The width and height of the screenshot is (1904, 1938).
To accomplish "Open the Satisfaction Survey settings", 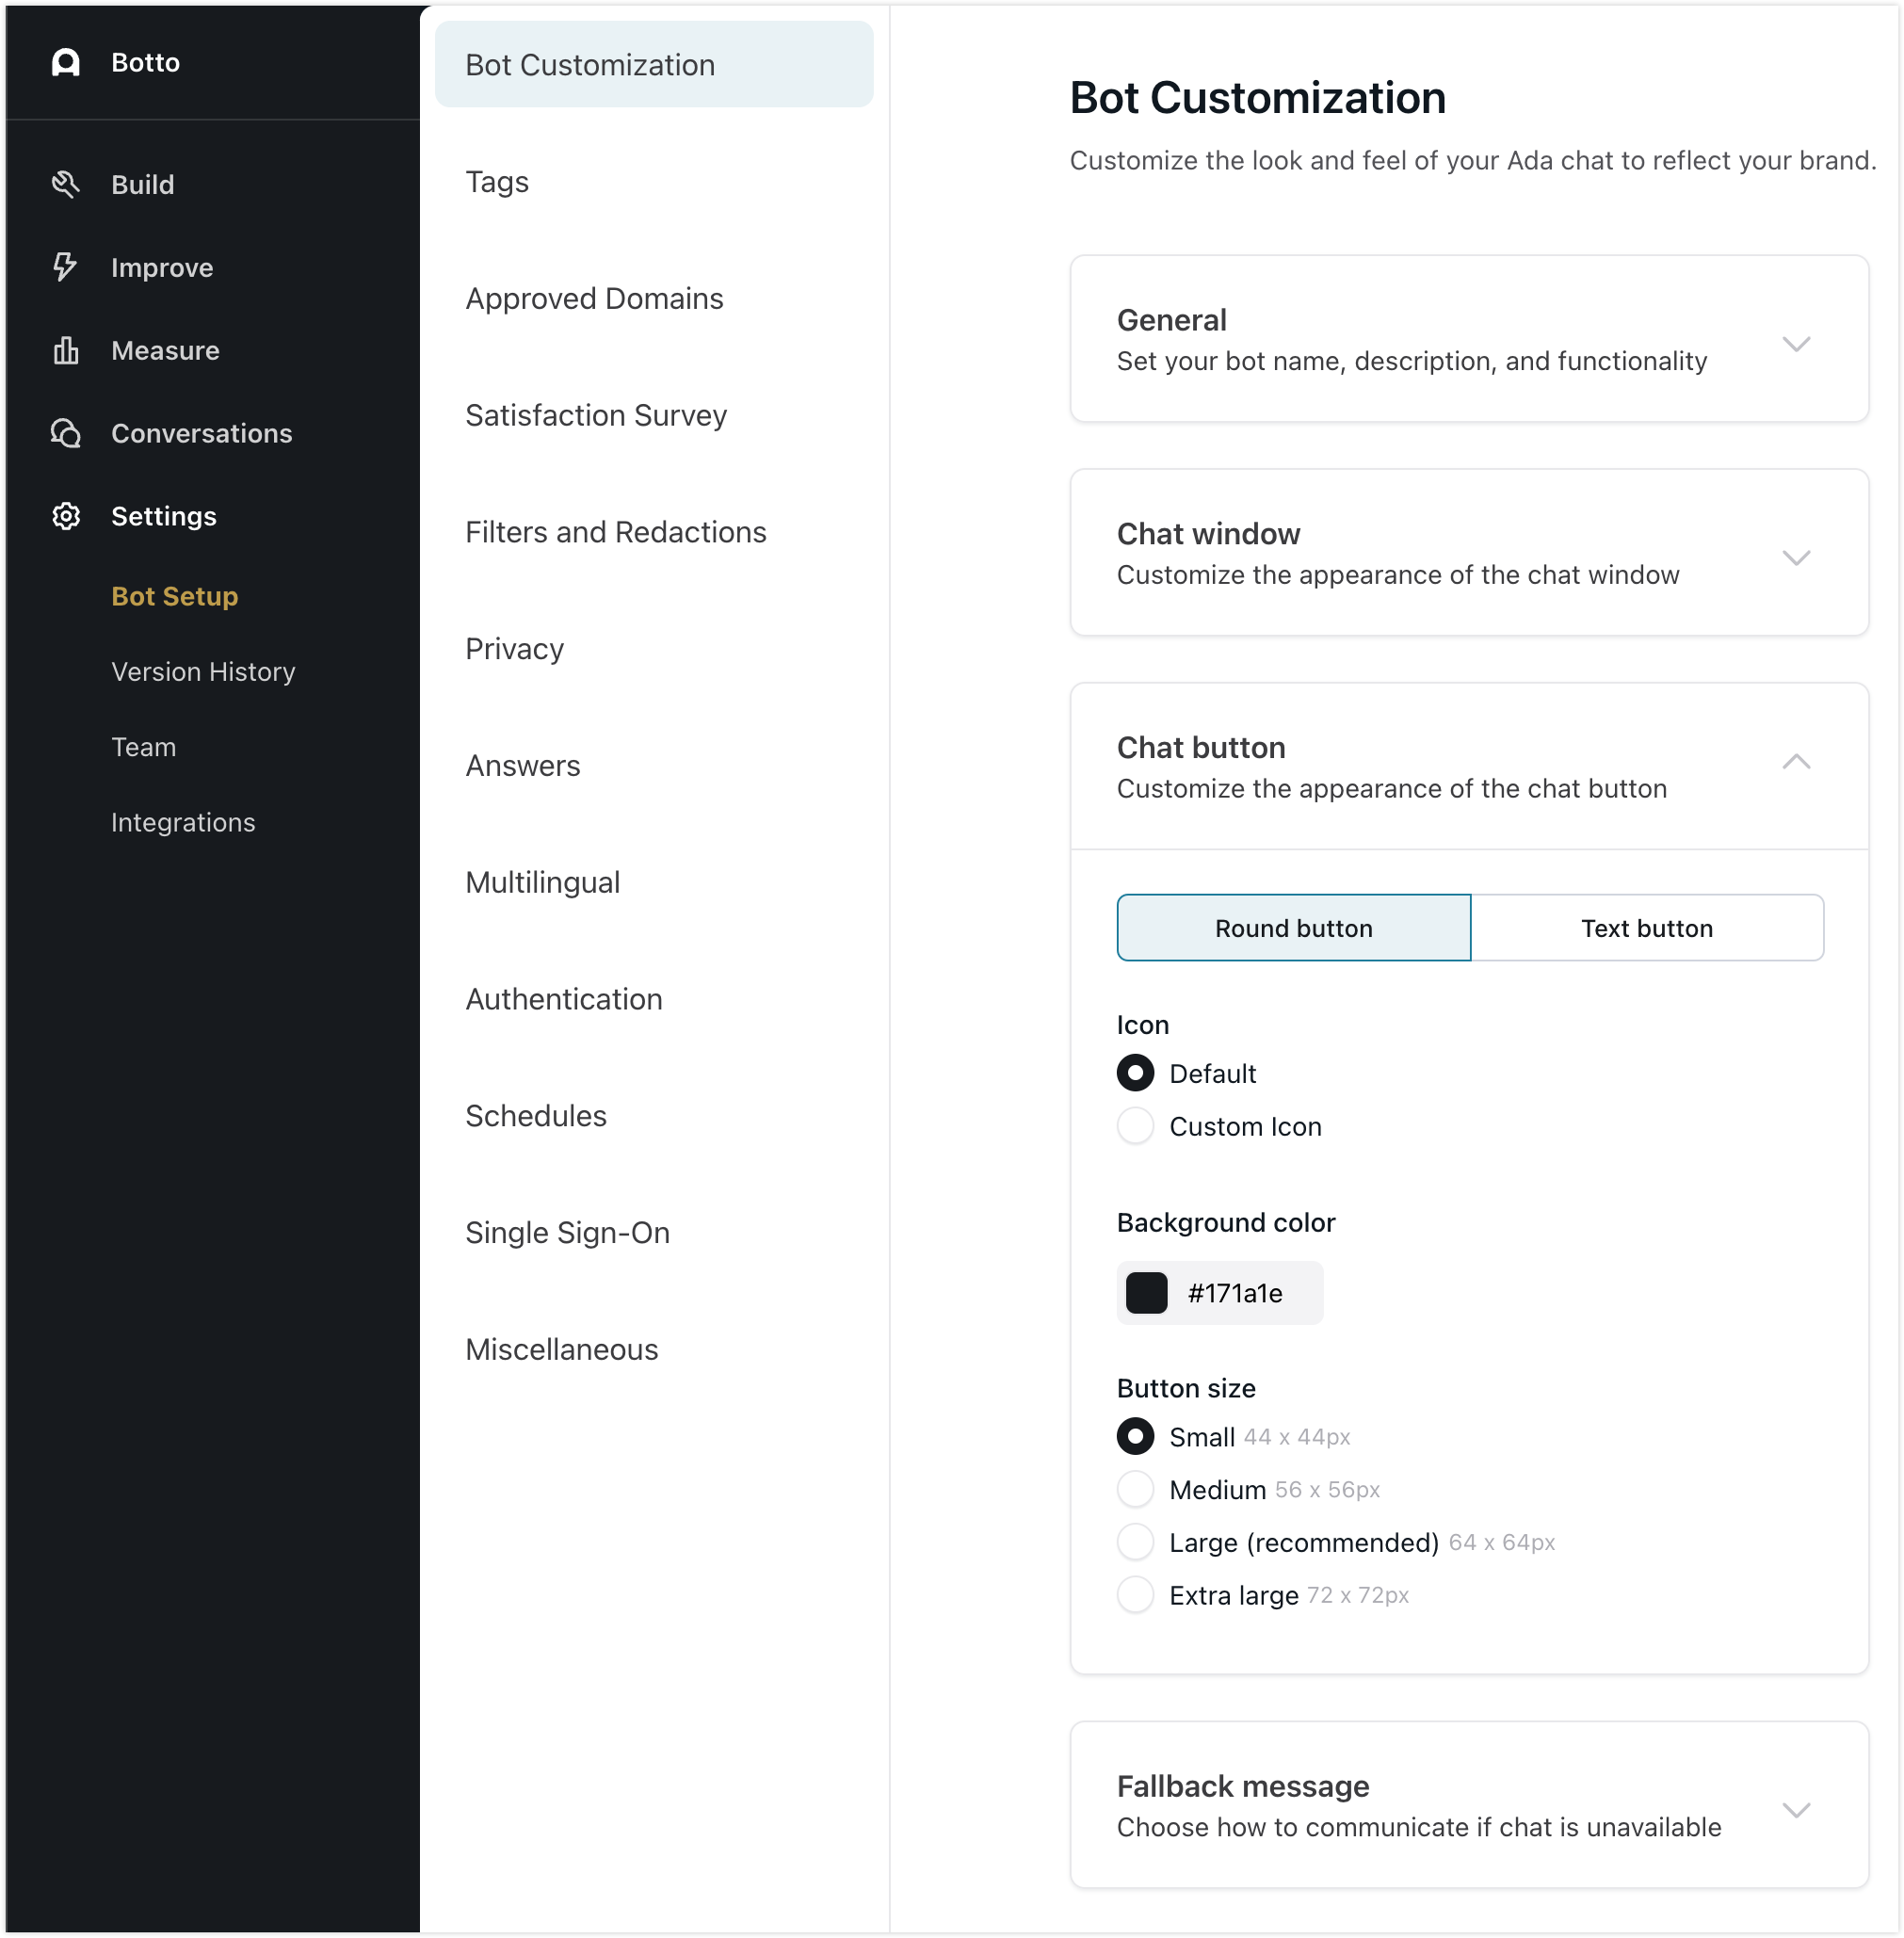I will coord(596,415).
